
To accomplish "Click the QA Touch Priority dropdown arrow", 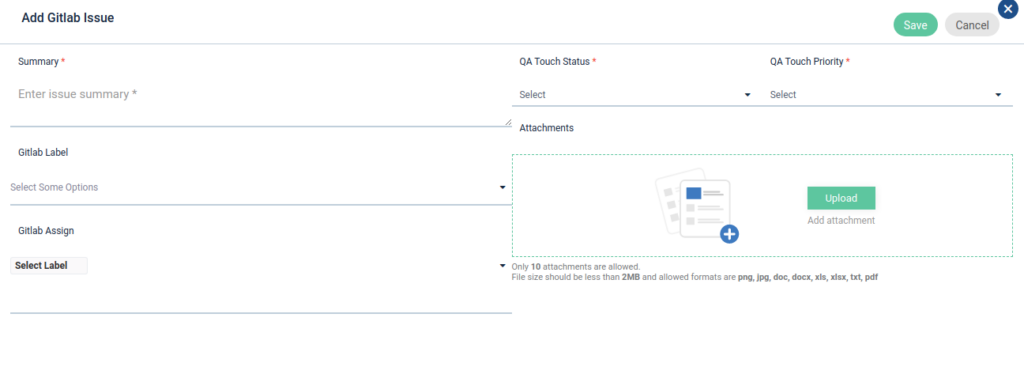I will (x=998, y=95).
